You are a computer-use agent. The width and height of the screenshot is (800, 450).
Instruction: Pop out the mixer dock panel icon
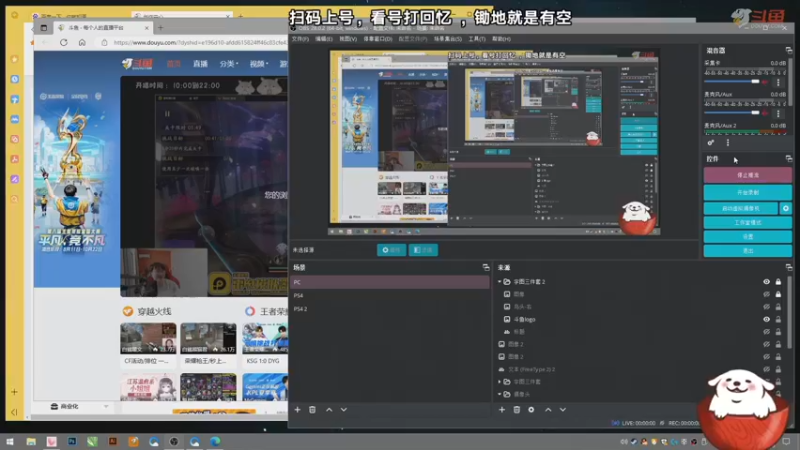[789, 51]
